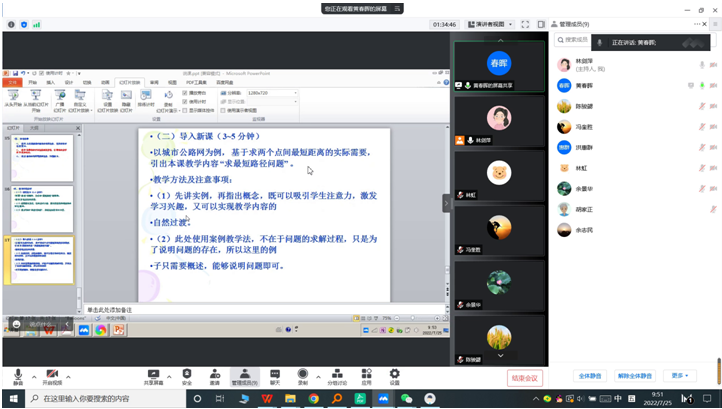Open the 分辨率 1280x720 dropdown
The height and width of the screenshot is (409, 722).
[x=272, y=93]
